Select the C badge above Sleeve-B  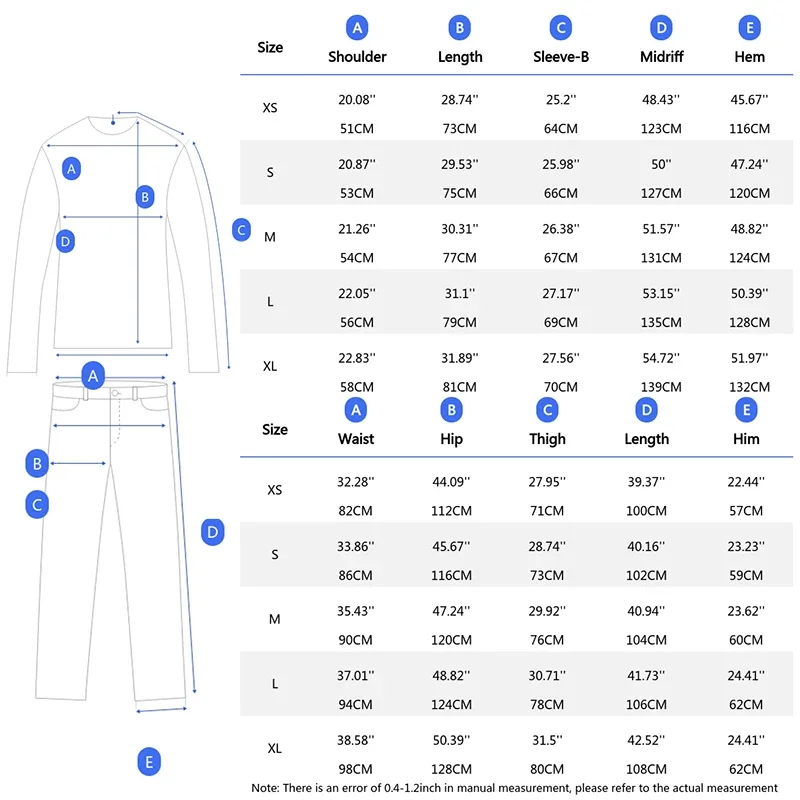coord(561,28)
